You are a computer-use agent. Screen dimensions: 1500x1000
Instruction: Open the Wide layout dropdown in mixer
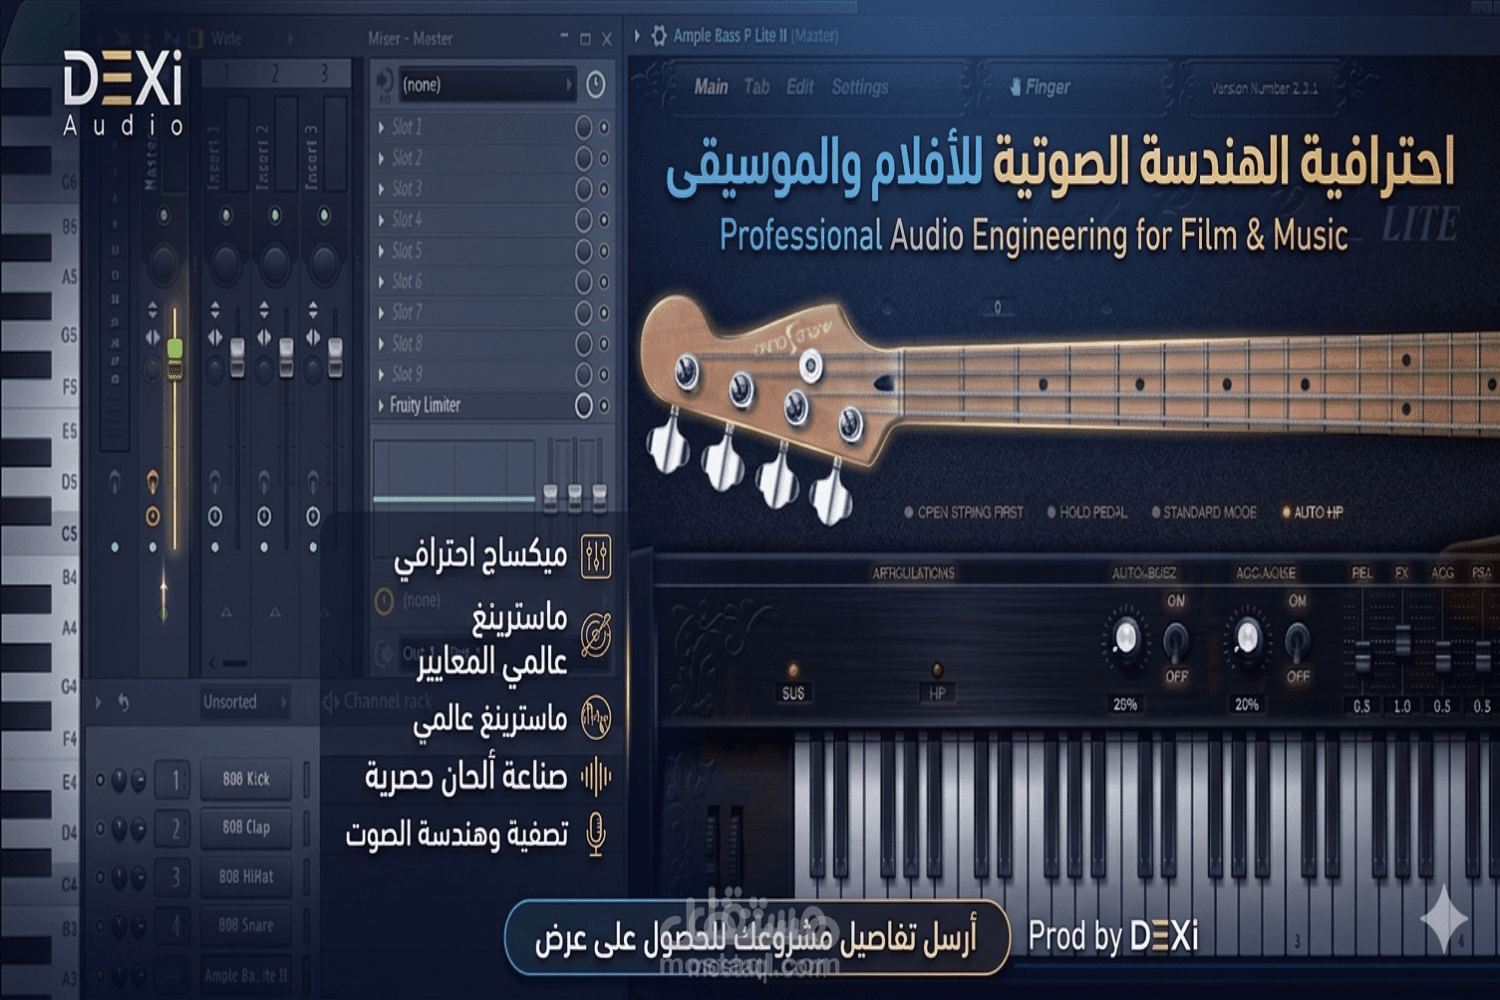252,39
